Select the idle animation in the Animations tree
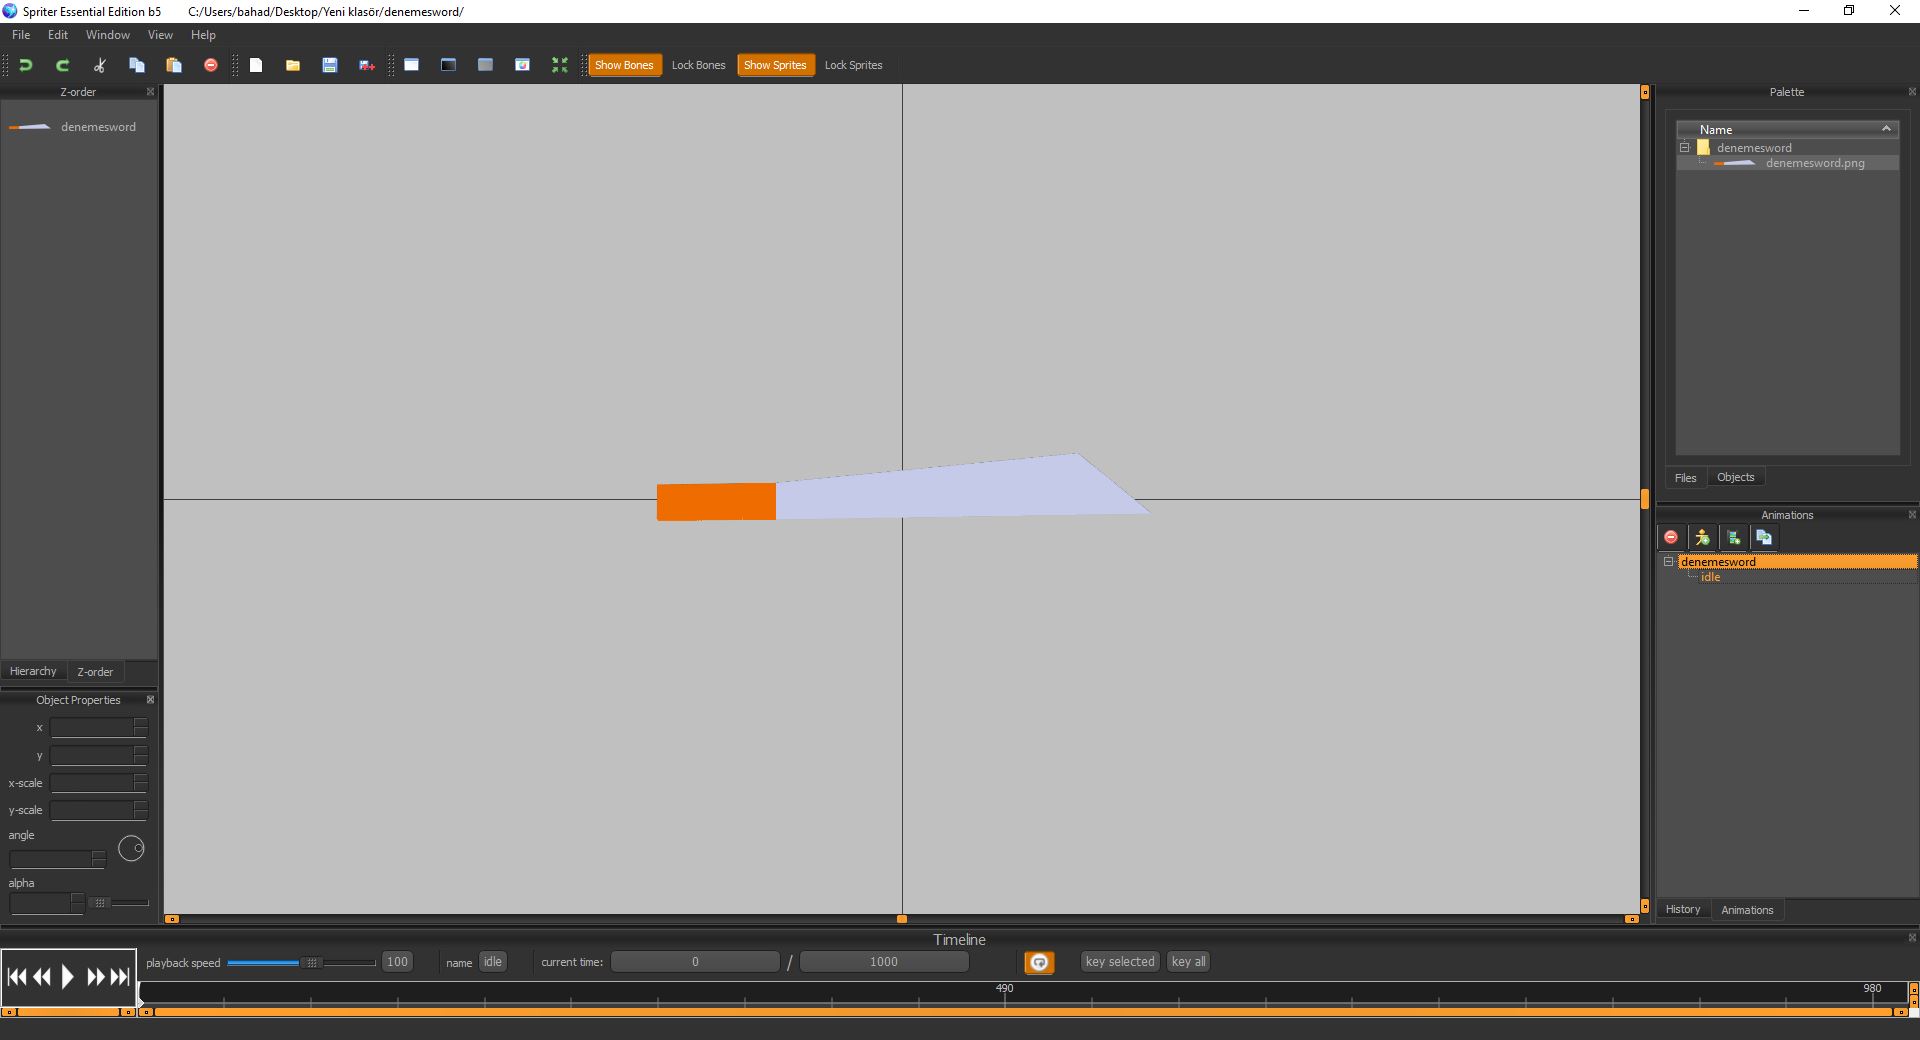 pyautogui.click(x=1710, y=577)
